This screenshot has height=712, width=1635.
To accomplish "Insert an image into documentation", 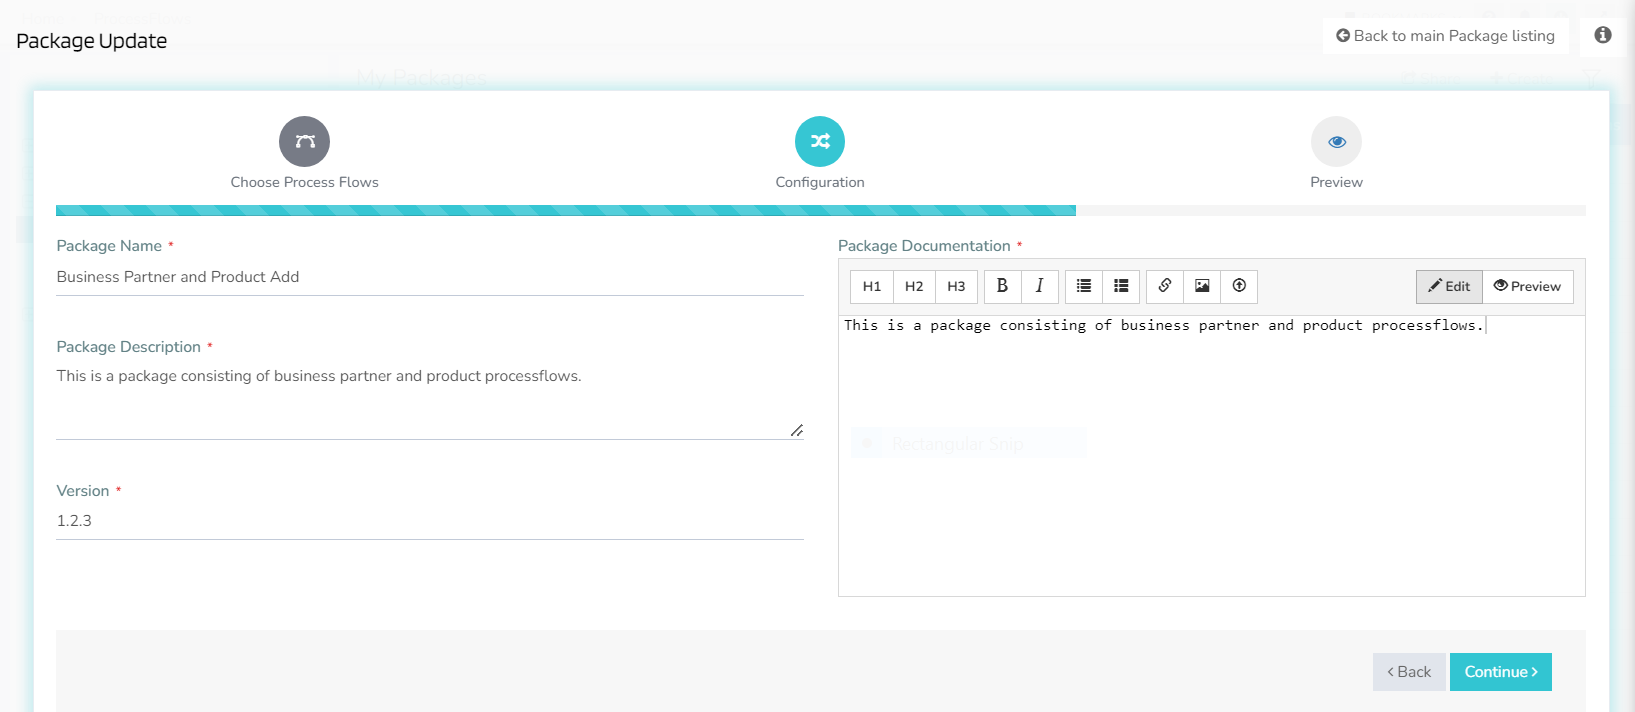I will click(x=1202, y=286).
